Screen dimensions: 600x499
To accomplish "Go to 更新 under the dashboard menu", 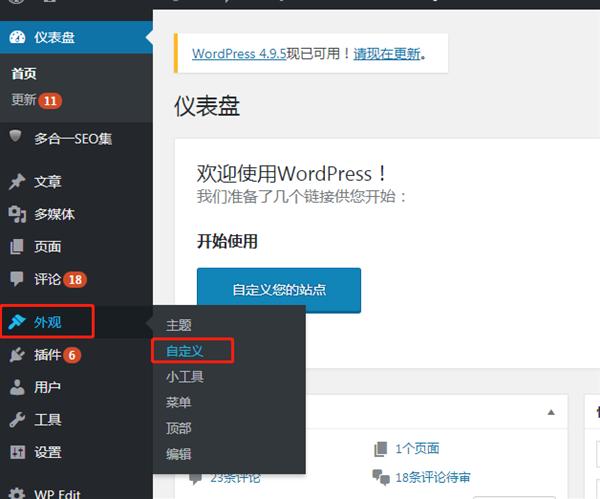I will pos(24,100).
